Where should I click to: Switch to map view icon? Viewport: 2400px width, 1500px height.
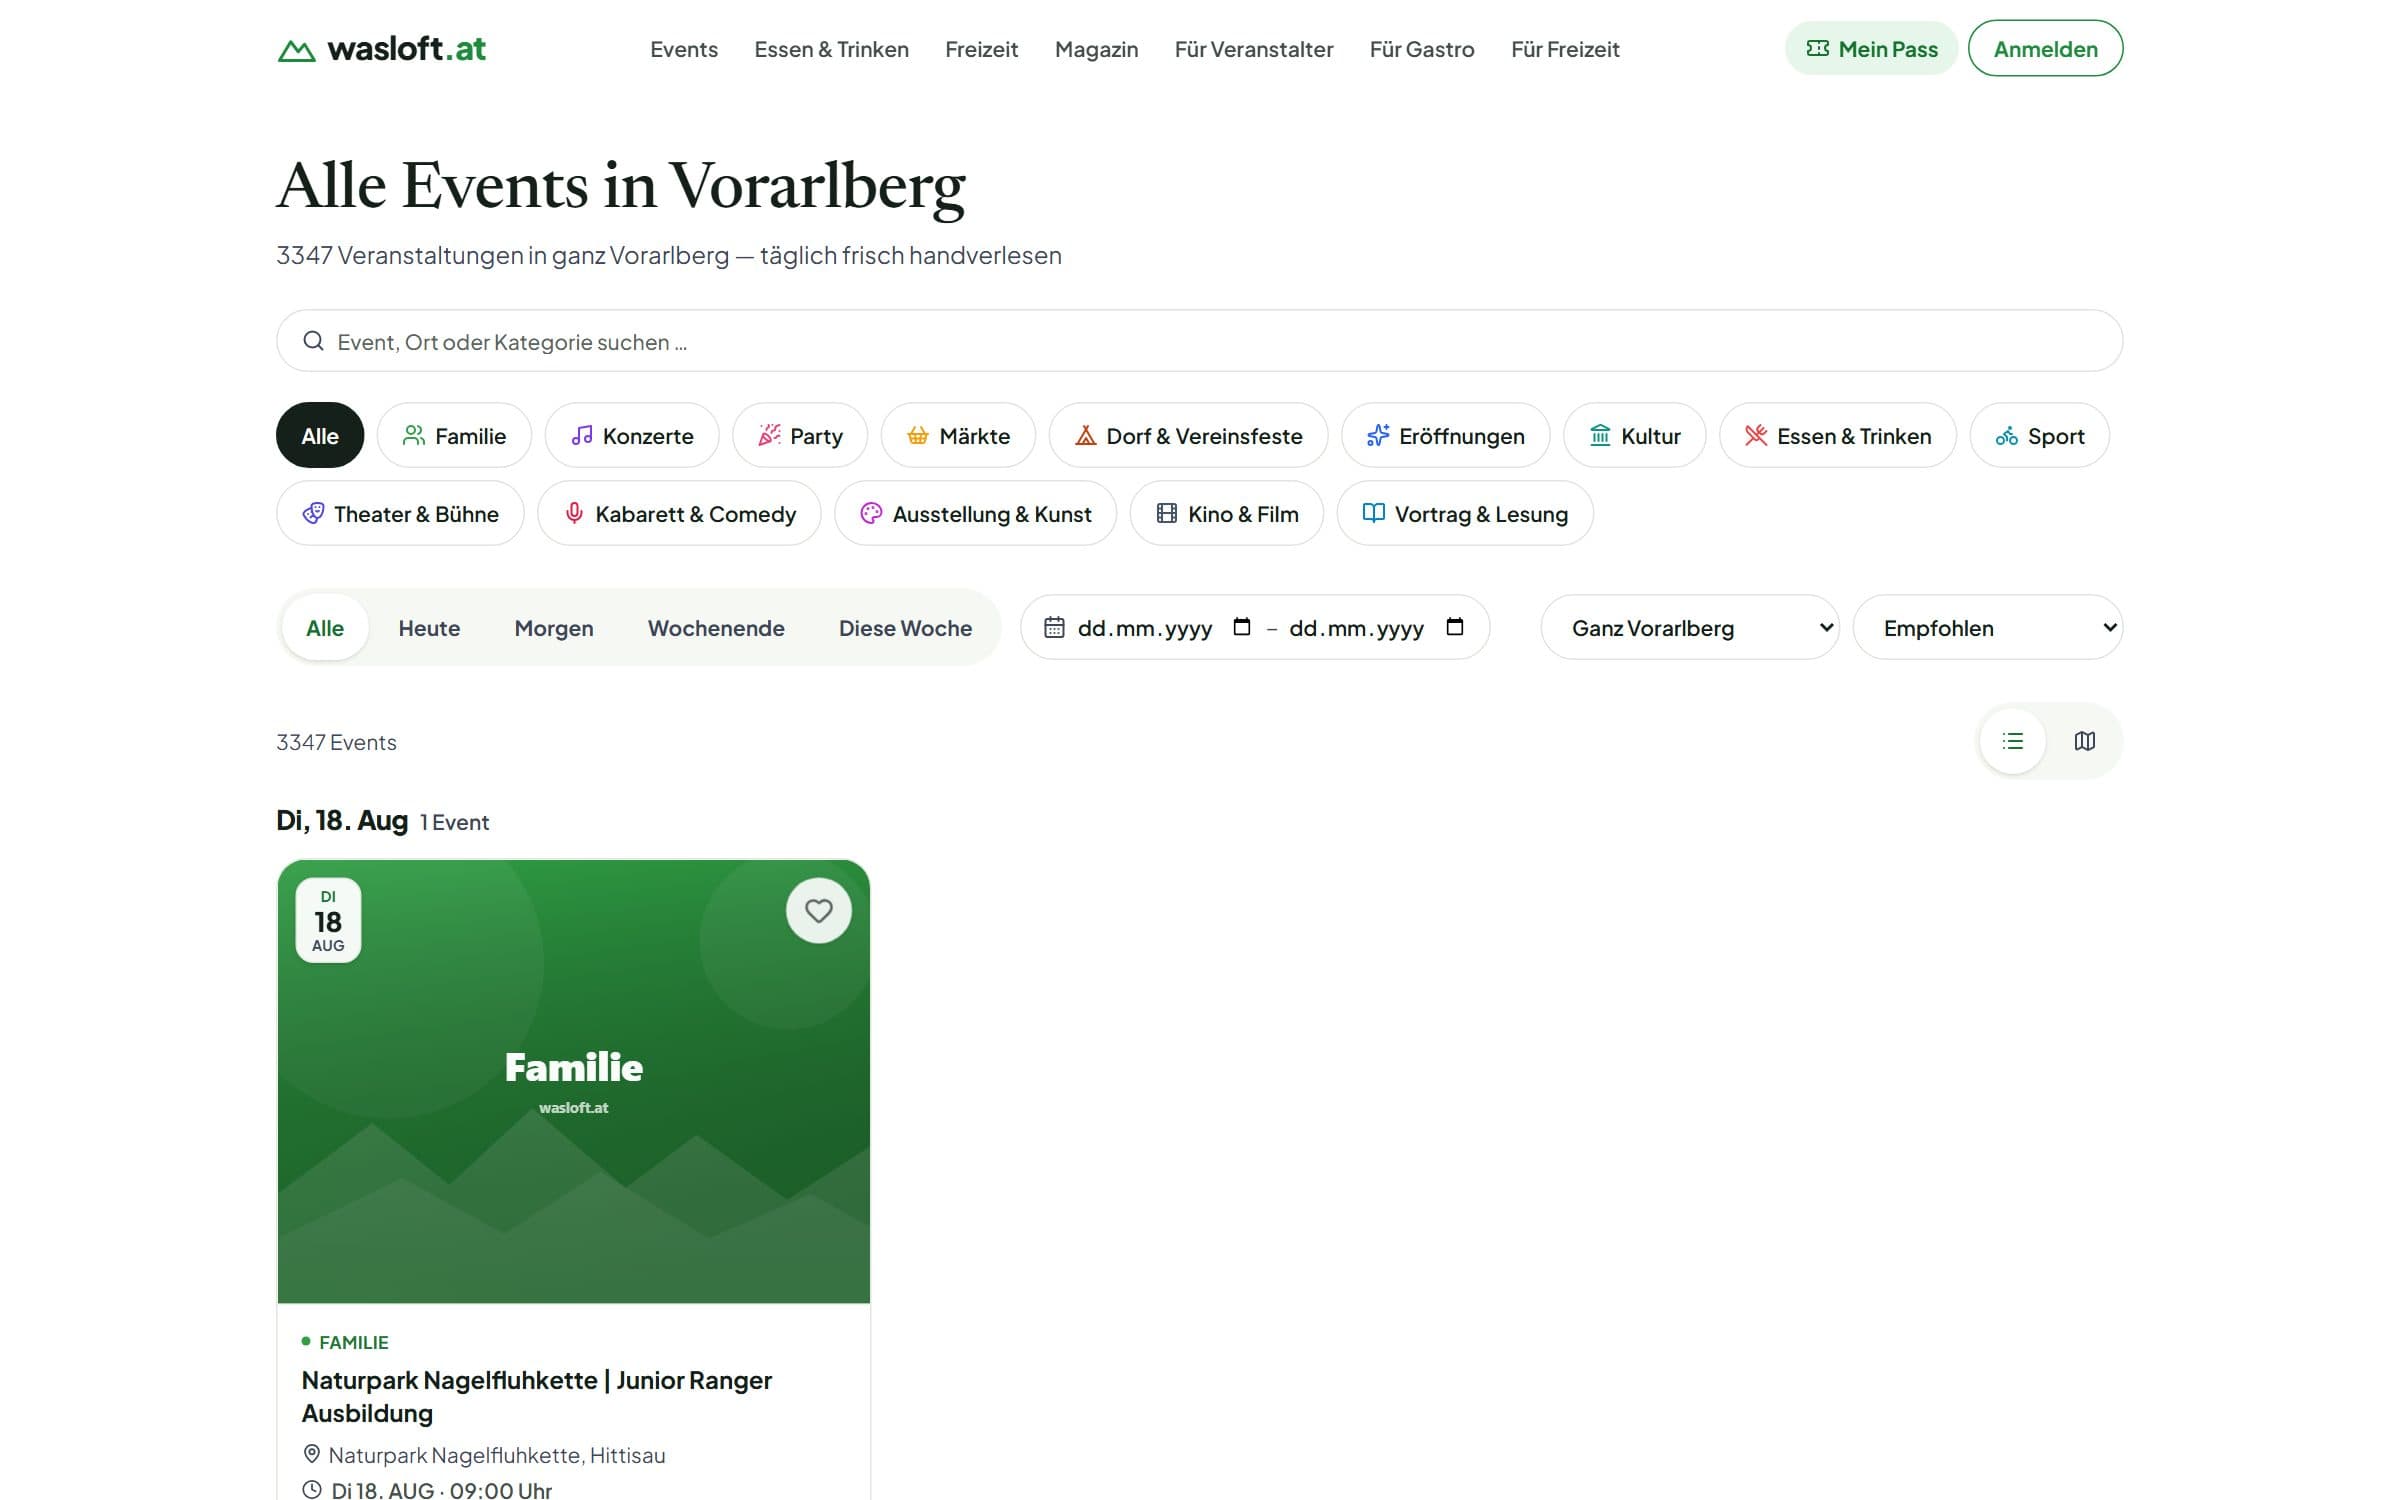[x=2084, y=741]
